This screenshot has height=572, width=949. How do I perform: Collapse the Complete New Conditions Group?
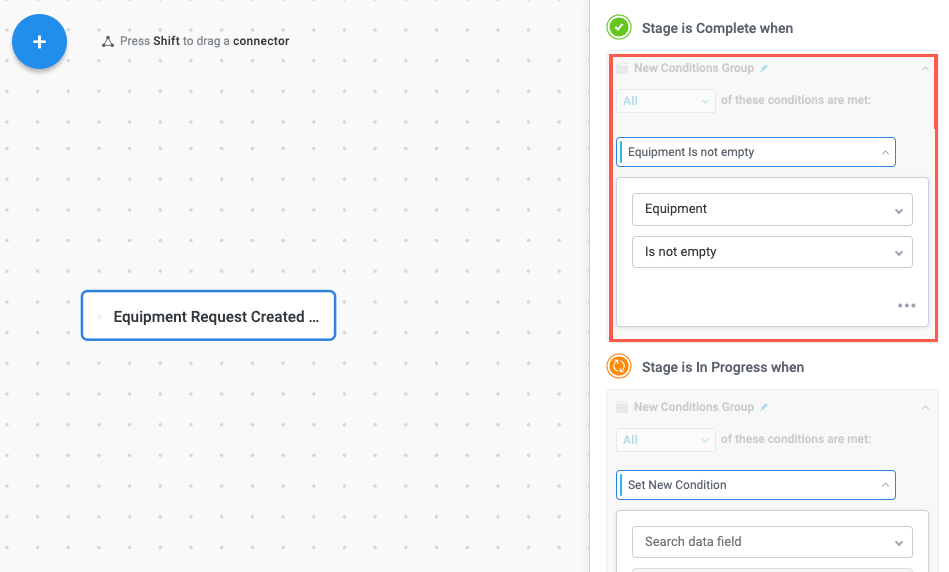[x=925, y=68]
